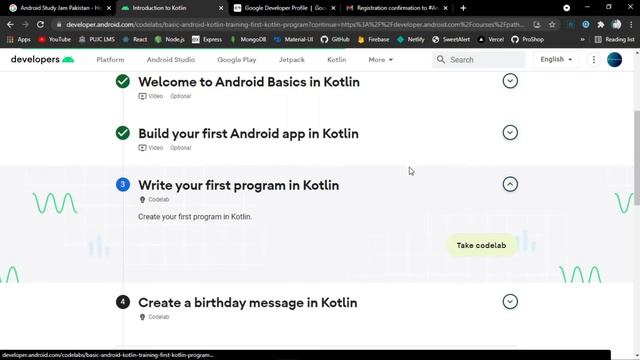This screenshot has width=640, height=360.
Task: Open the Platform nav item
Action: coord(110,60)
